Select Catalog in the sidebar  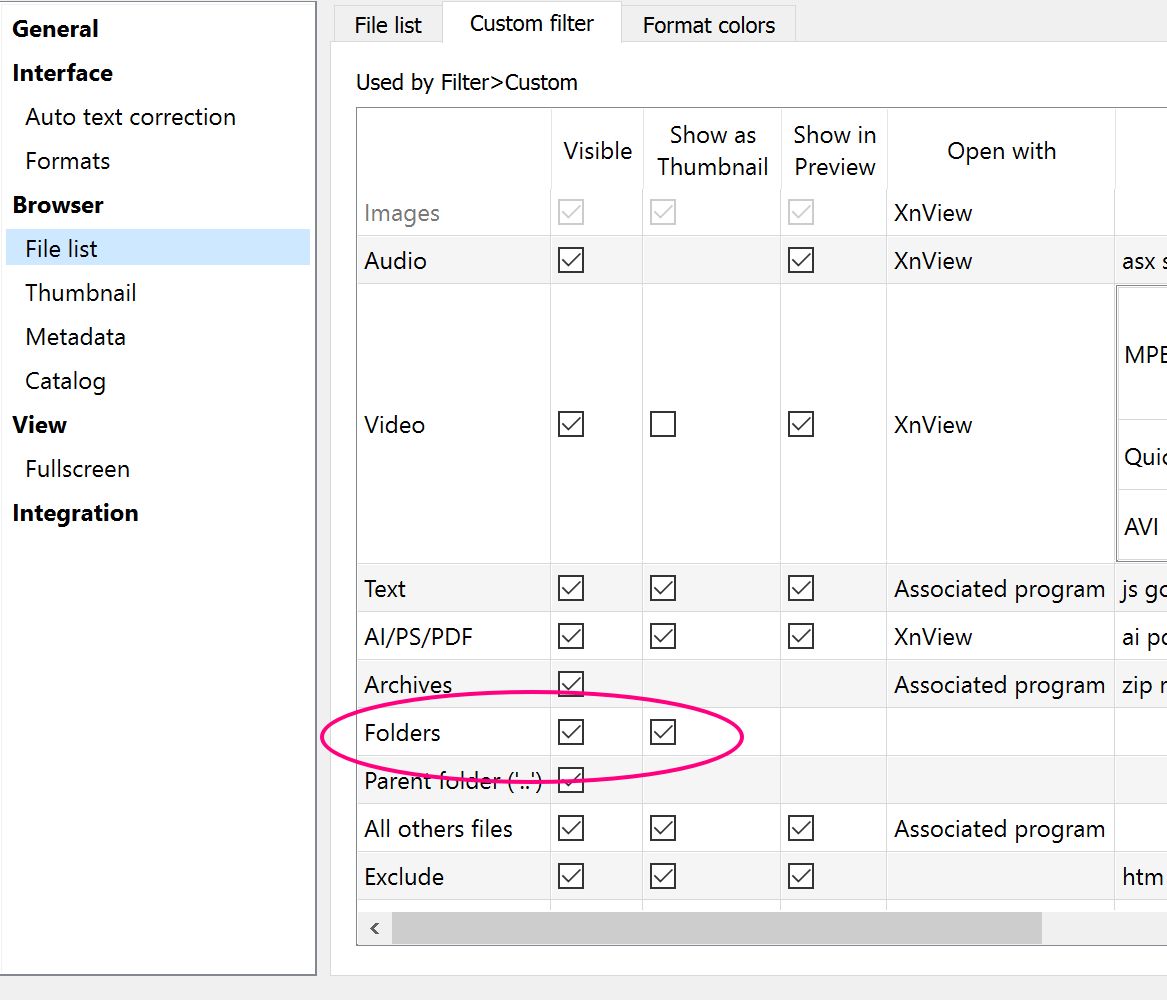click(x=65, y=381)
